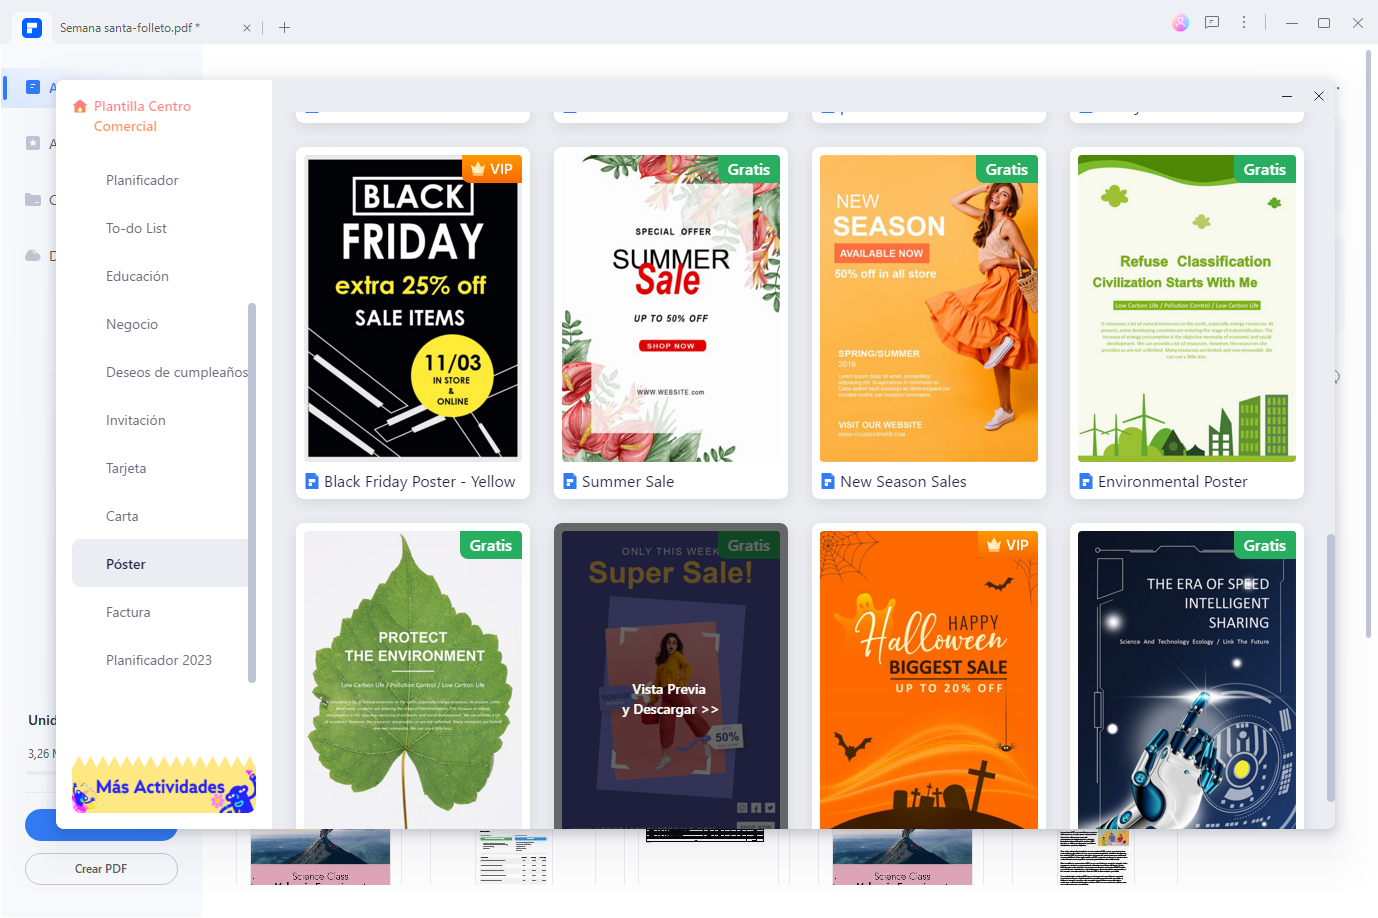Viewport: 1378px width, 918px height.
Task: Open the New Season Sales template thumbnail
Action: click(929, 308)
